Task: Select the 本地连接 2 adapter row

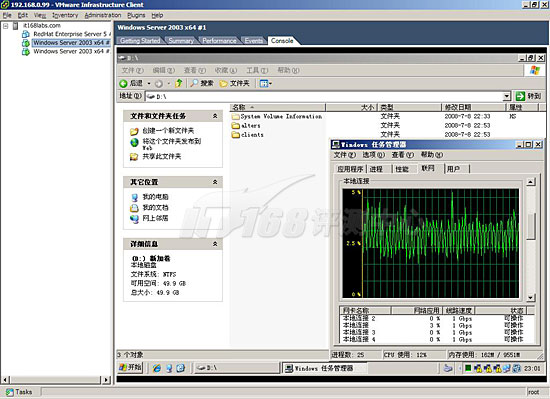Action: click(437, 319)
